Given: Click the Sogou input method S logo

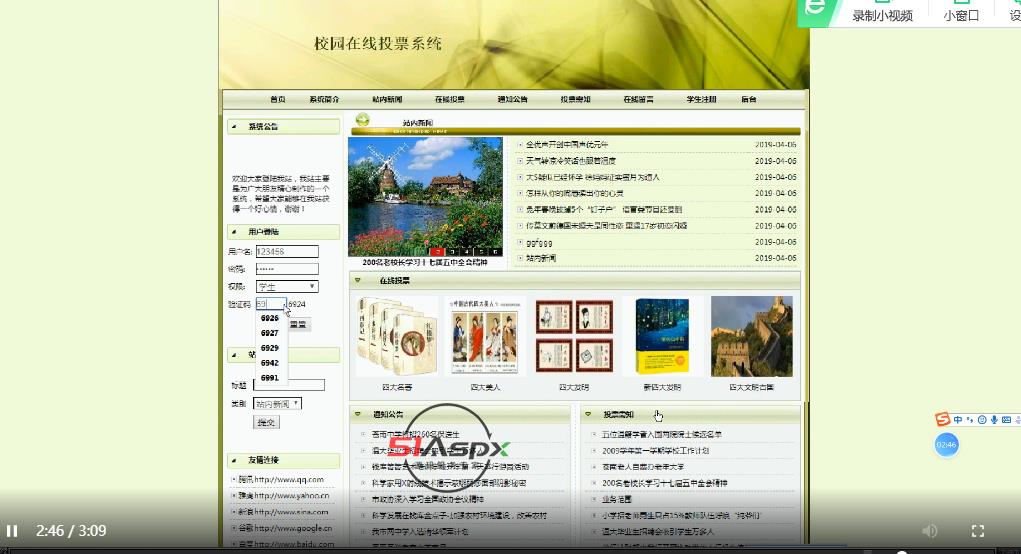Looking at the screenshot, I should click(x=942, y=419).
